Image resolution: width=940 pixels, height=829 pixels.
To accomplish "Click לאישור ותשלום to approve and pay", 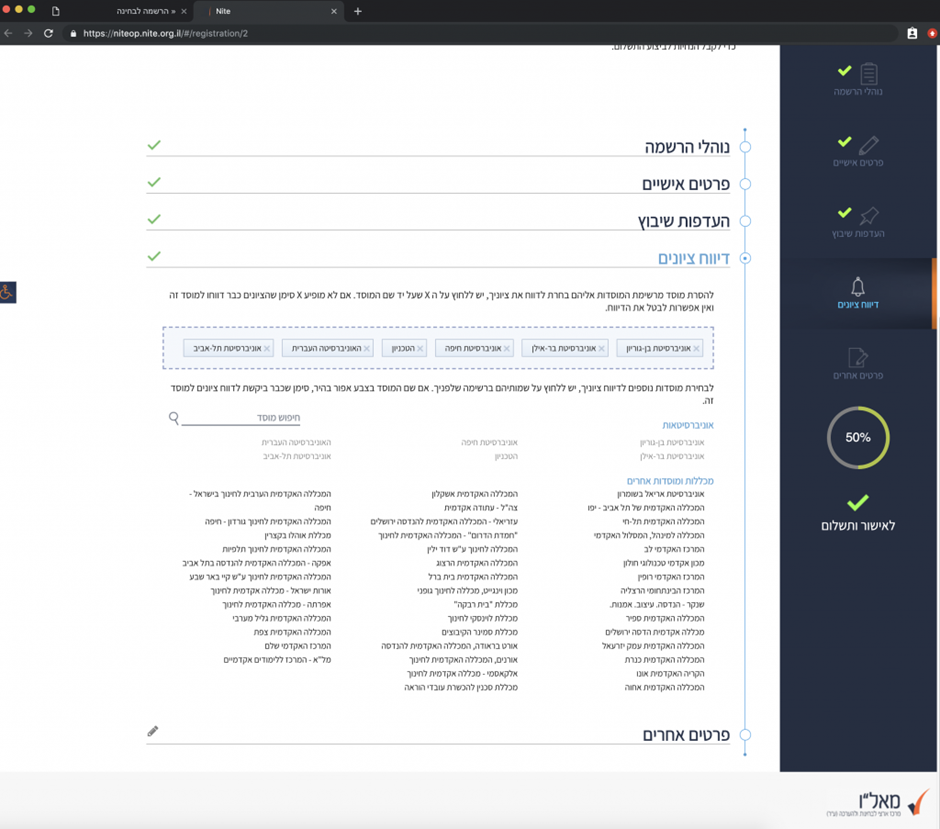I will coord(857,525).
